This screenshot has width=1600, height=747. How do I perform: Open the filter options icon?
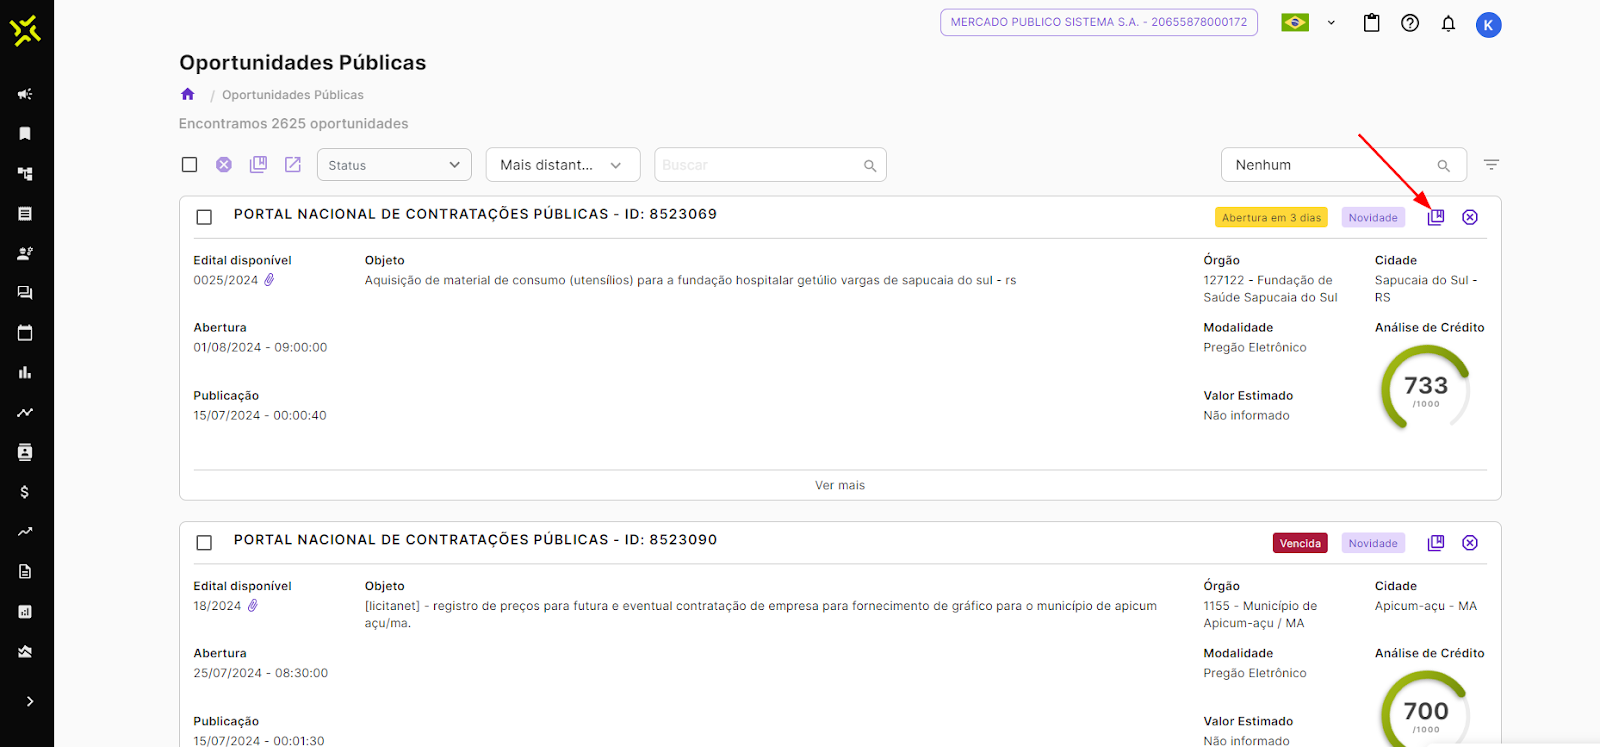coord(1491,165)
